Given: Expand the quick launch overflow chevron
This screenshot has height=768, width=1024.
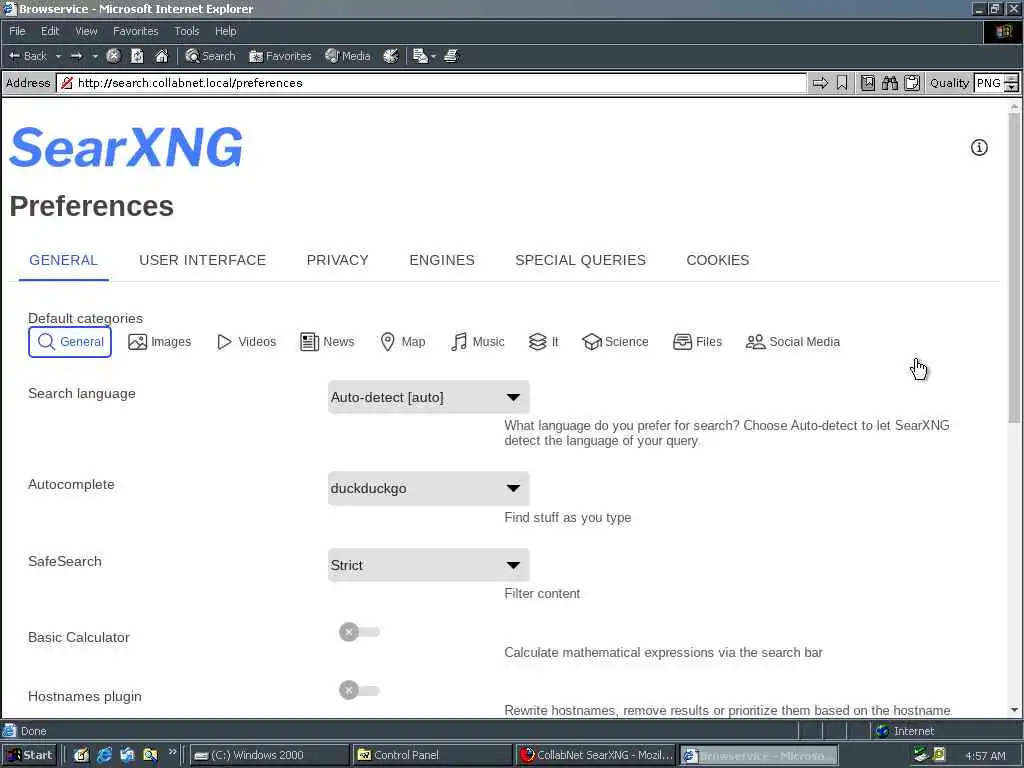Looking at the screenshot, I should click(x=172, y=752).
